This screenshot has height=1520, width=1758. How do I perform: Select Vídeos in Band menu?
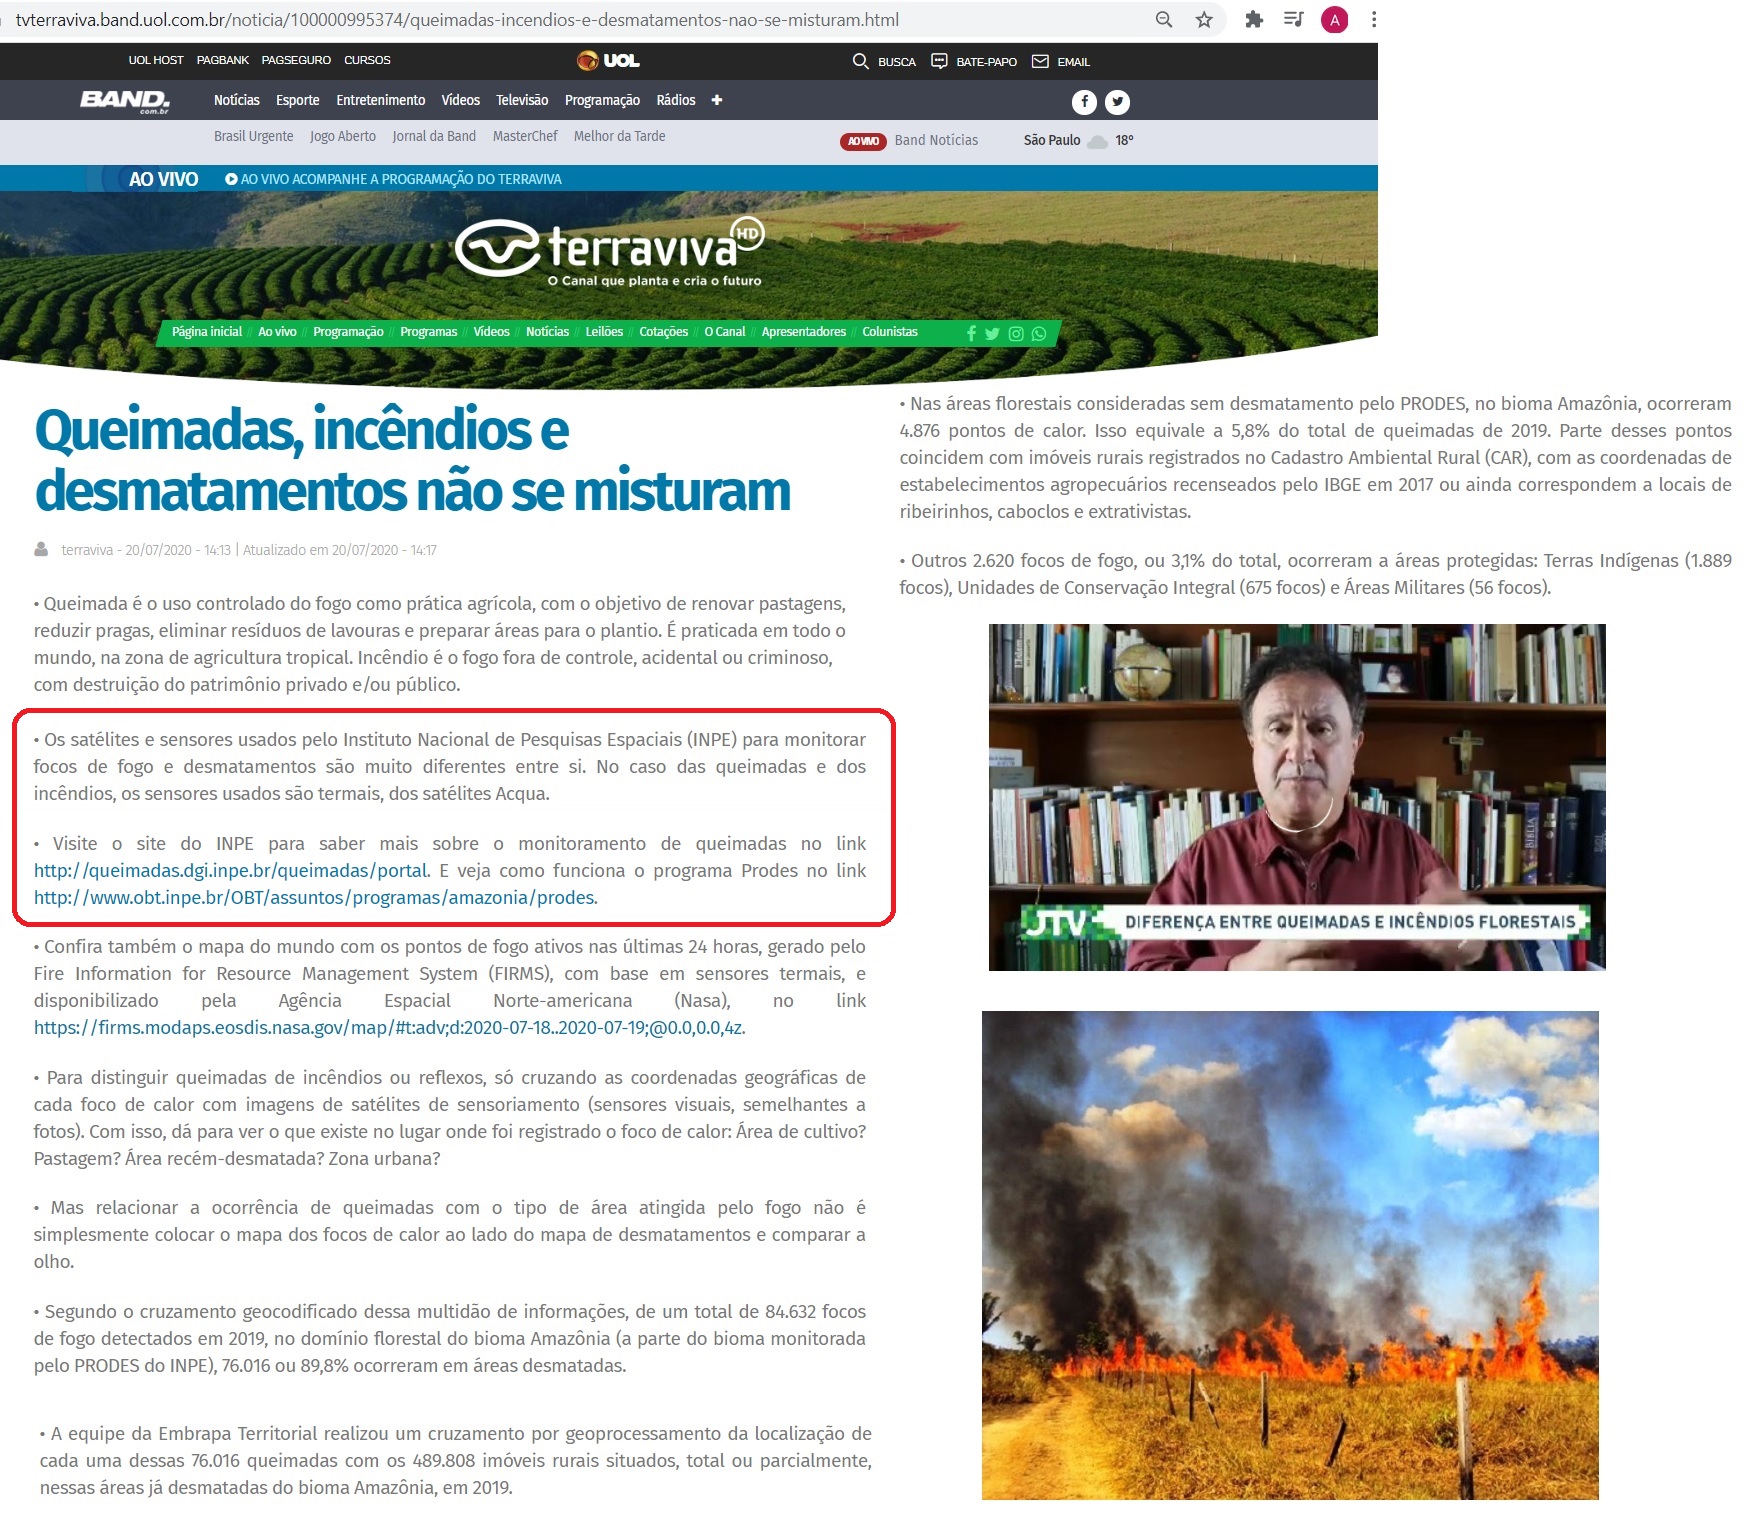pos(461,100)
